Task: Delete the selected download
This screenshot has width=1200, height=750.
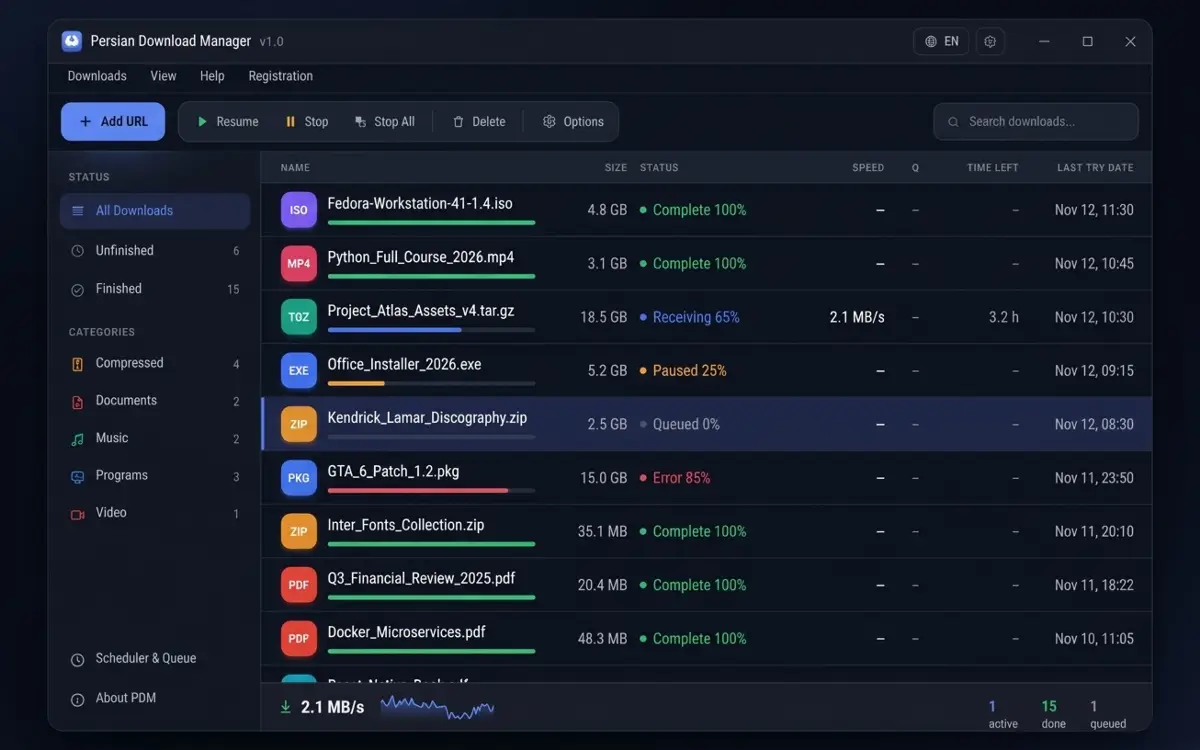Action: tap(479, 122)
